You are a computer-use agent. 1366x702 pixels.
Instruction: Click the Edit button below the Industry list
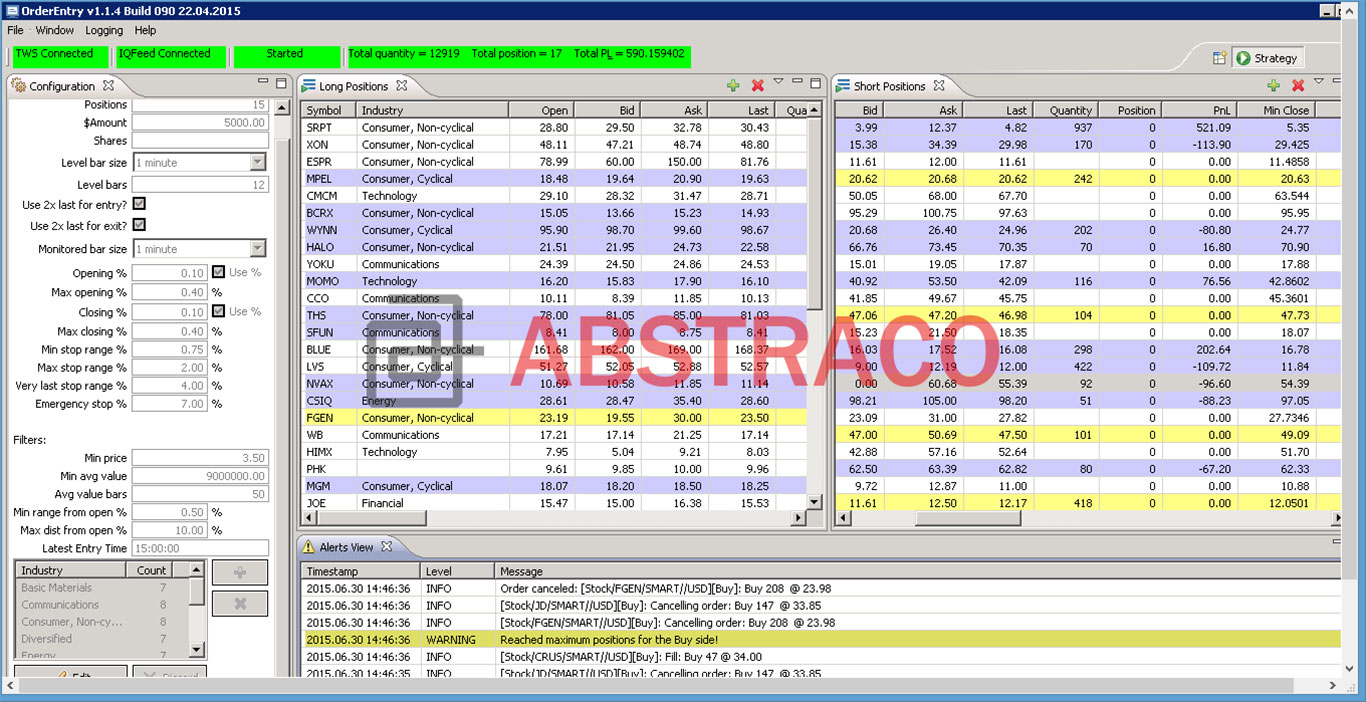(69, 675)
